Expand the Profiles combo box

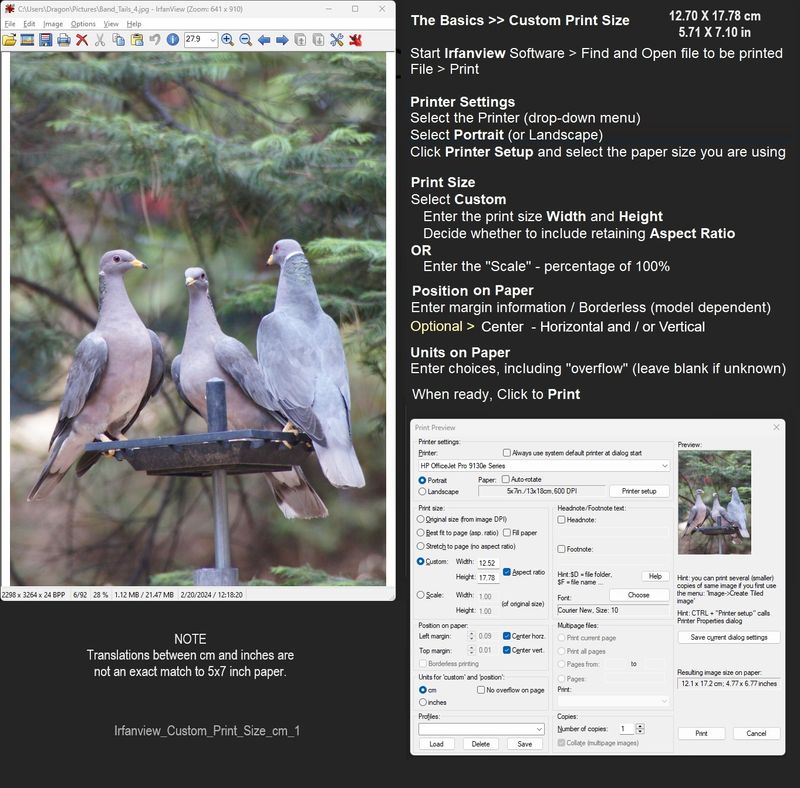(x=537, y=729)
